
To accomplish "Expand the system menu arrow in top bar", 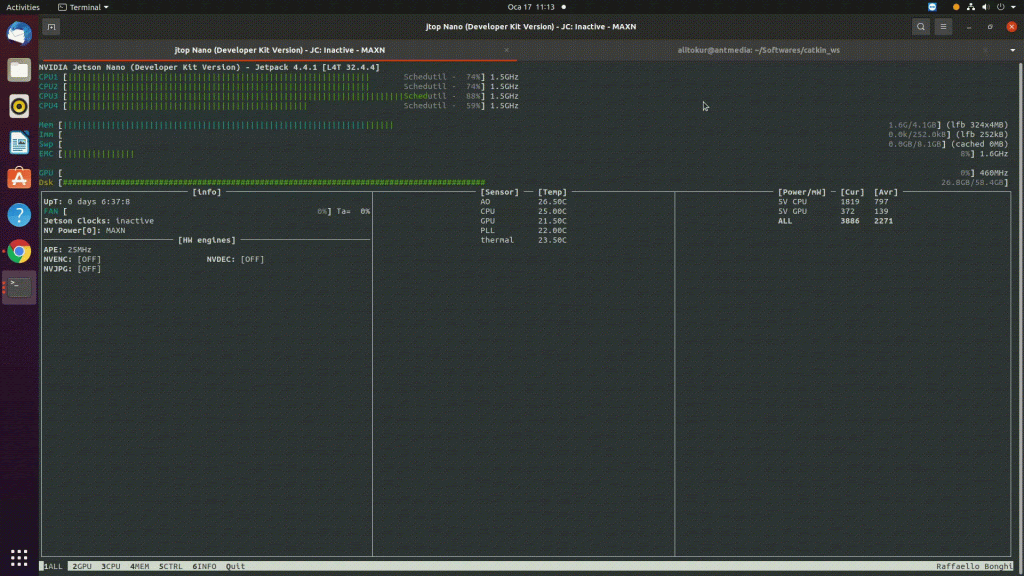I will [x=1014, y=7].
